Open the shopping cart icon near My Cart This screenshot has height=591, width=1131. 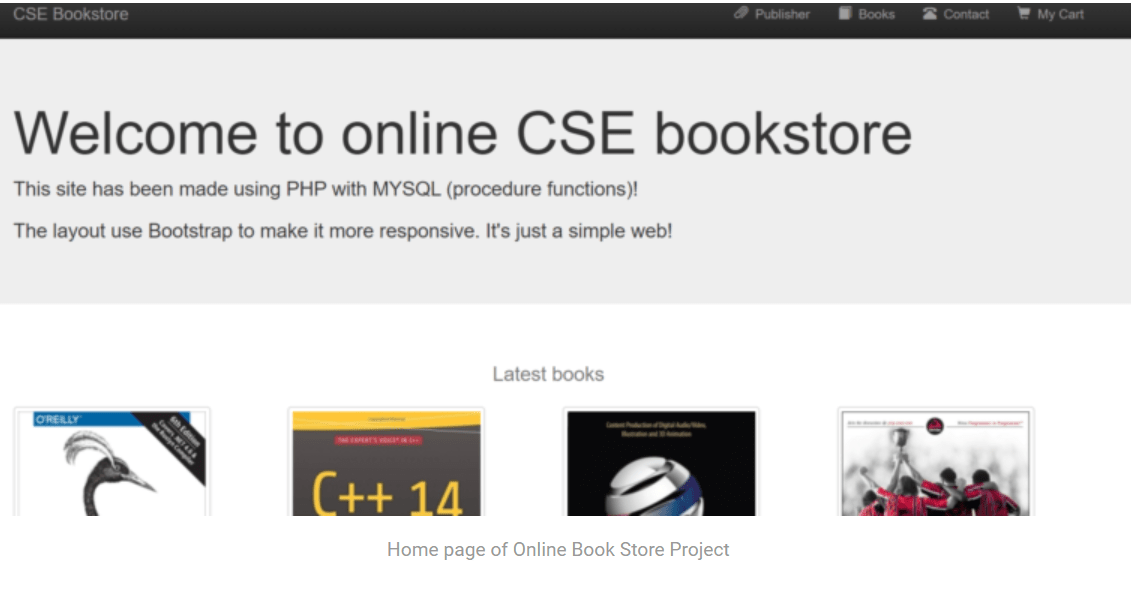[1022, 14]
